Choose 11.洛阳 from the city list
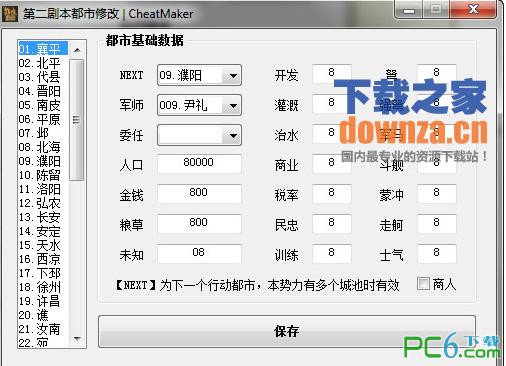506x366 pixels. [x=40, y=189]
